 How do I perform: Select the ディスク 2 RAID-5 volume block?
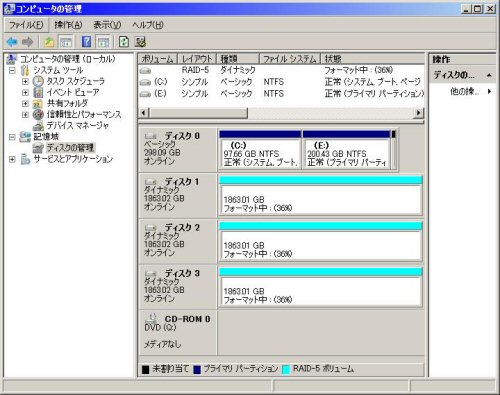321,242
